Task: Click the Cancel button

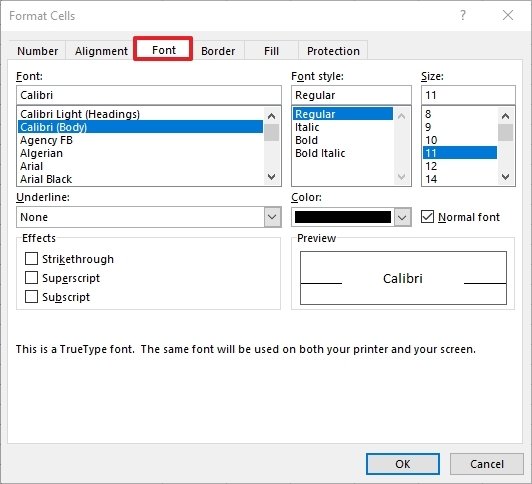Action: pyautogui.click(x=487, y=464)
